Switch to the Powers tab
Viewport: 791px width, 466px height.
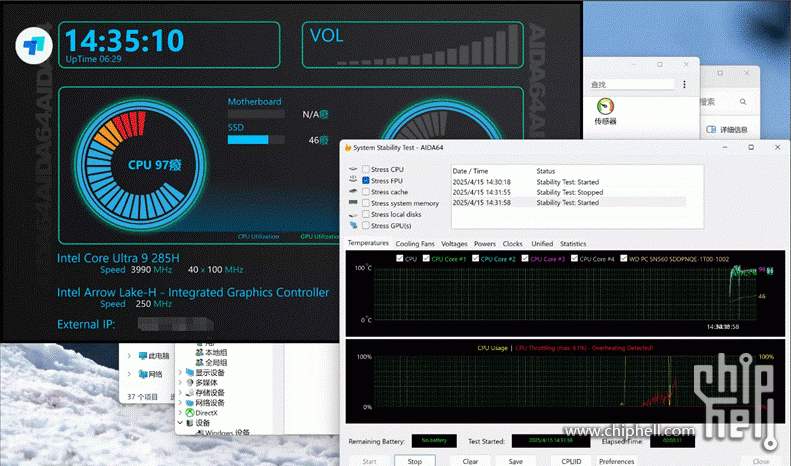point(485,244)
